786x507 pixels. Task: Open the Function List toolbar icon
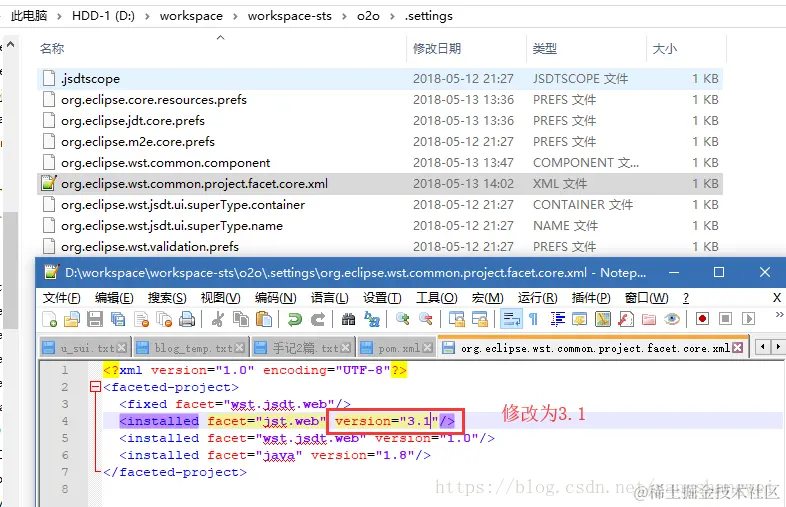(x=626, y=319)
